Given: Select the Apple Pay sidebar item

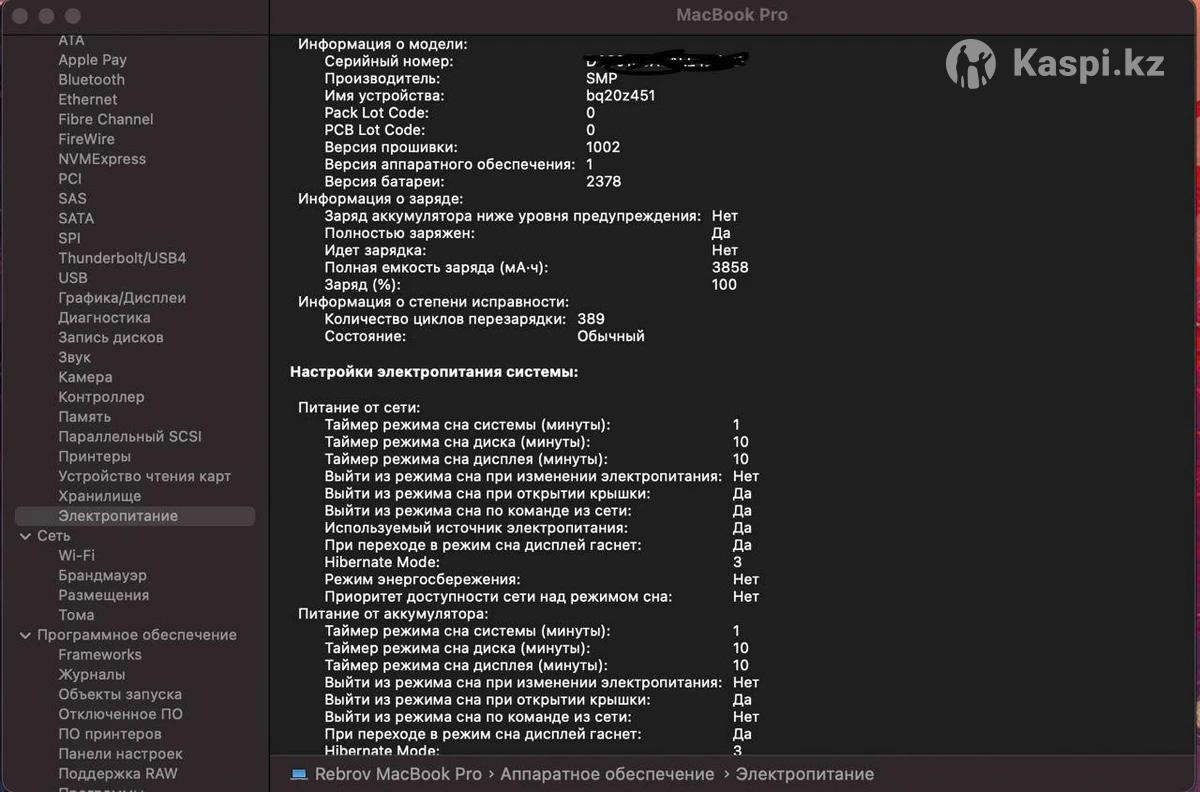Looking at the screenshot, I should point(92,60).
